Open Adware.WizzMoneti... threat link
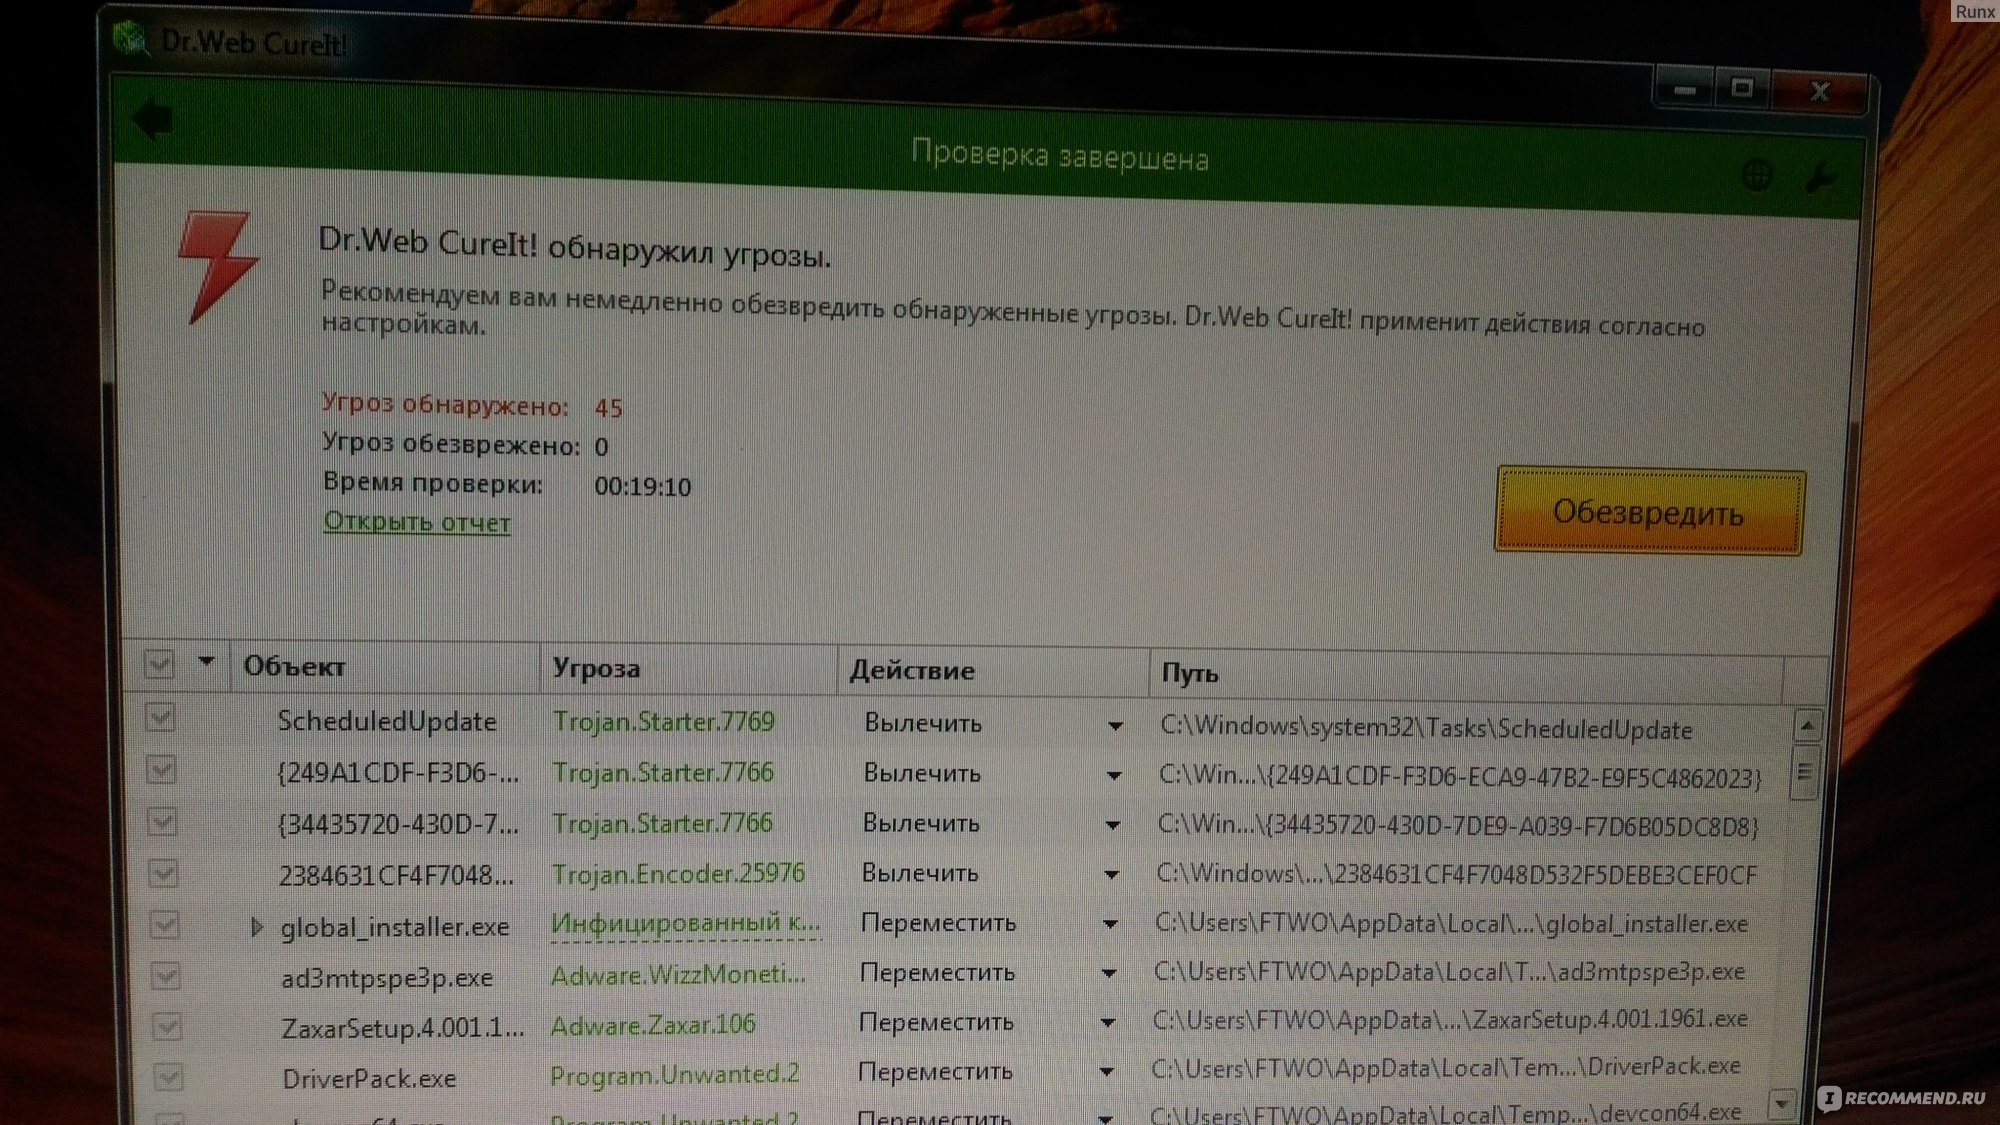 (x=678, y=974)
